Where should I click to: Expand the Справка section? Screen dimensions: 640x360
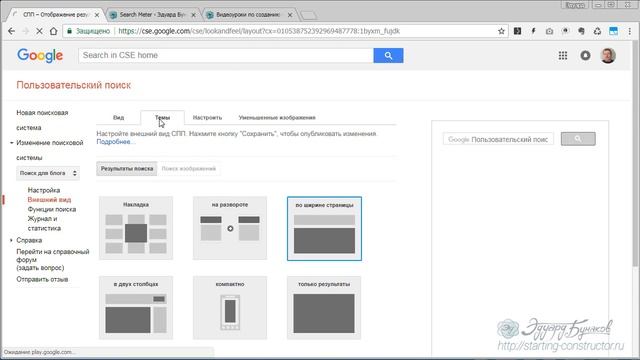(x=11, y=240)
